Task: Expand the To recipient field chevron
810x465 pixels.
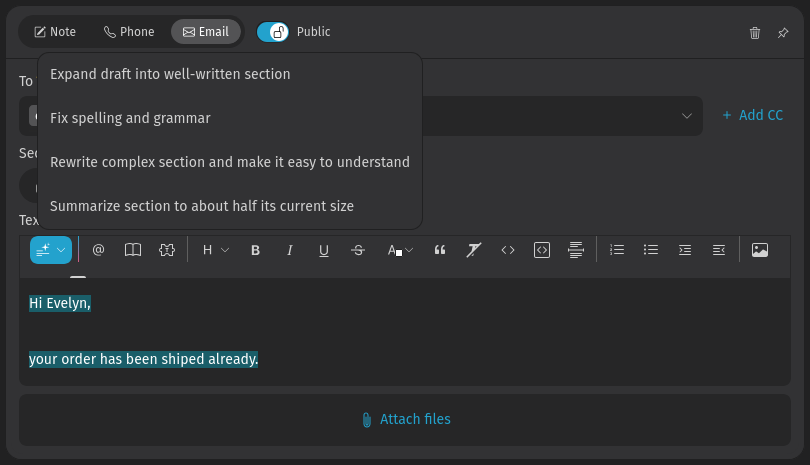Action: pyautogui.click(x=687, y=116)
